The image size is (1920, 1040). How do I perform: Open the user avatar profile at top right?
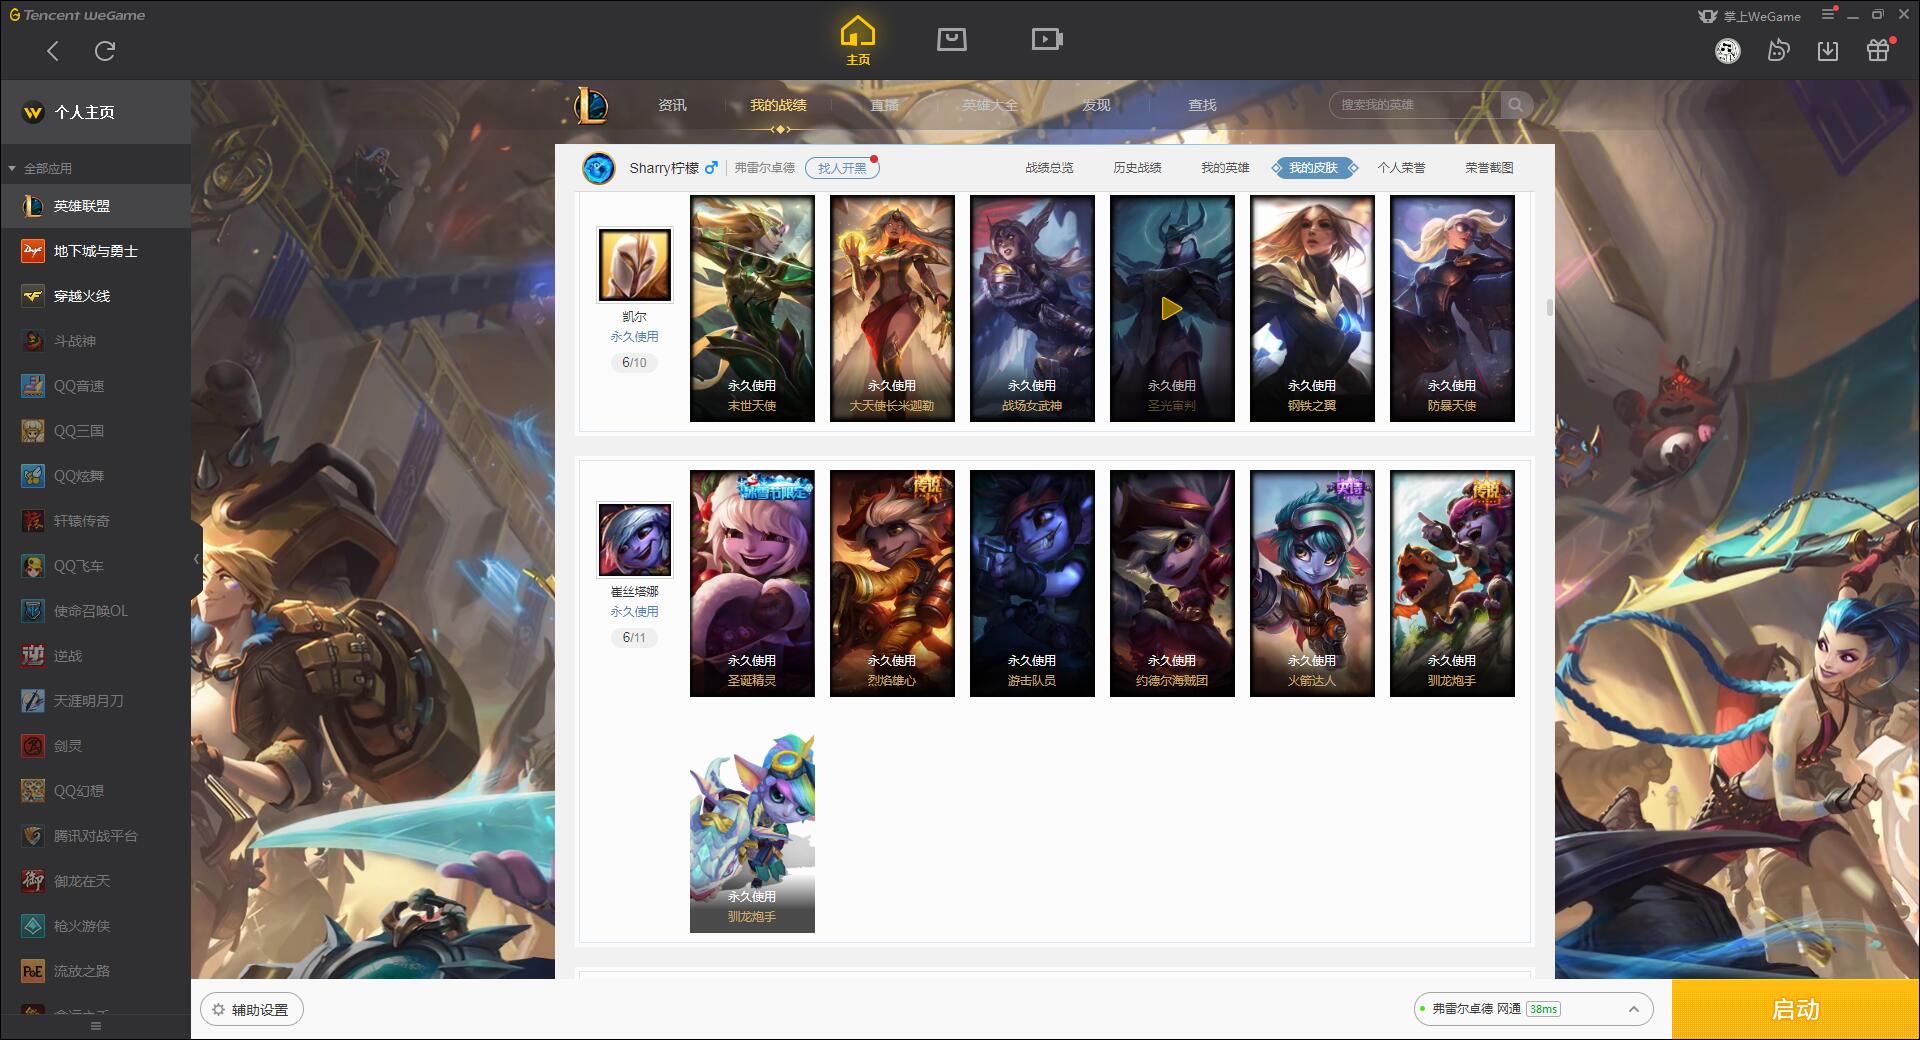(x=1728, y=51)
